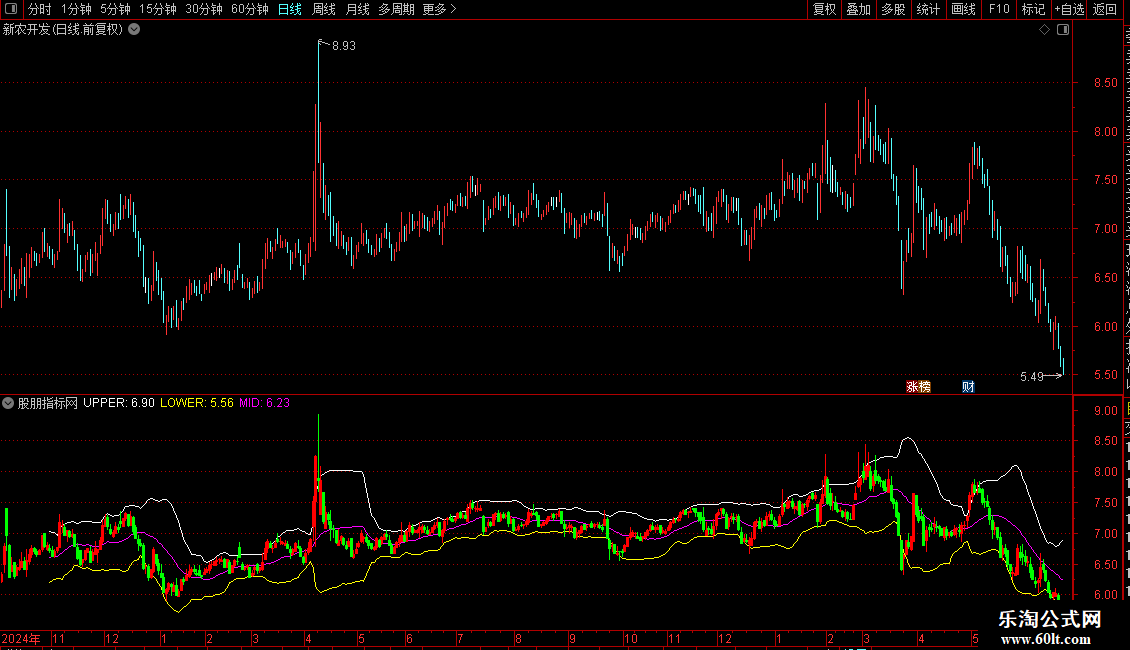Add stock with +自选 button
This screenshot has height=650, width=1130.
coord(1069,9)
